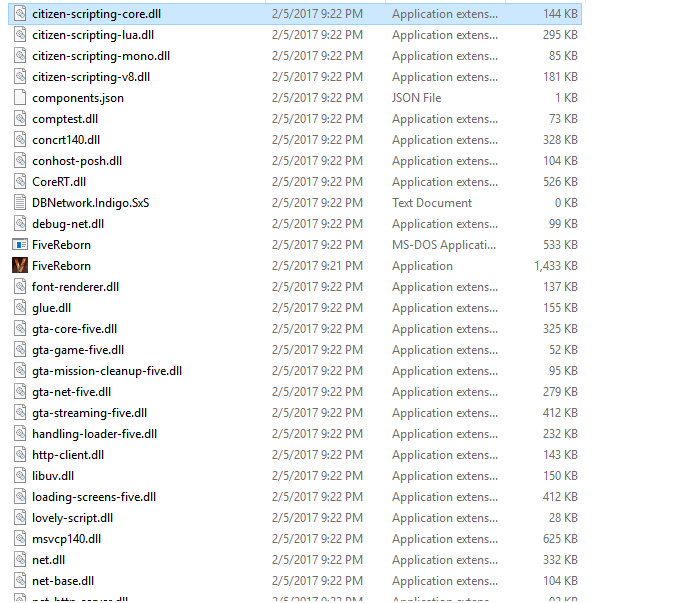This screenshot has width=700, height=603.
Task: Select the libuv.dll file name
Action: click(x=53, y=476)
